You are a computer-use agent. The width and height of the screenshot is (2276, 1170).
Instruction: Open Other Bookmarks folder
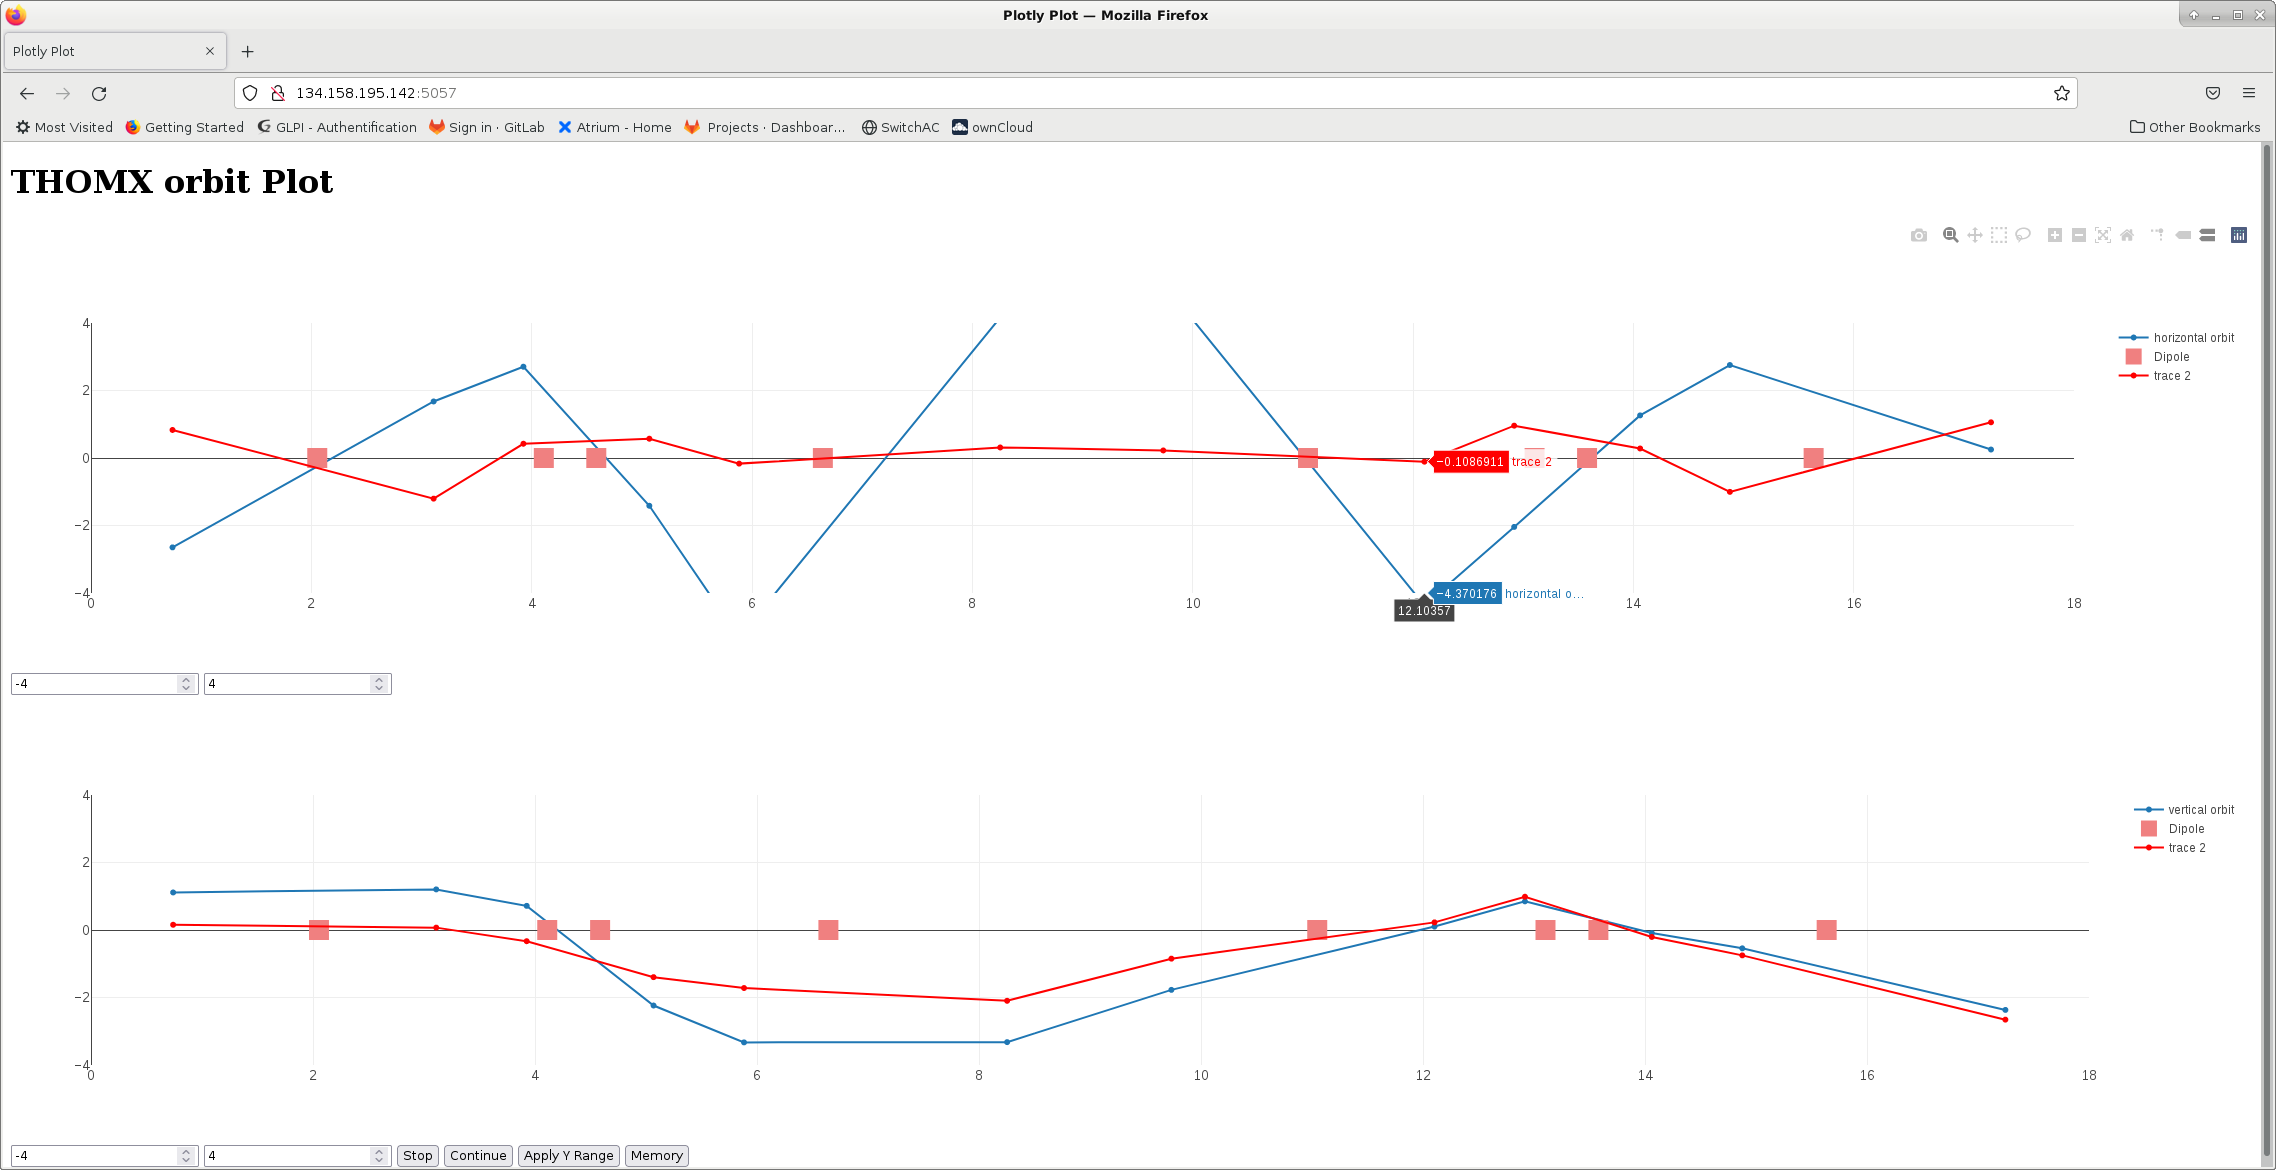coord(2195,127)
